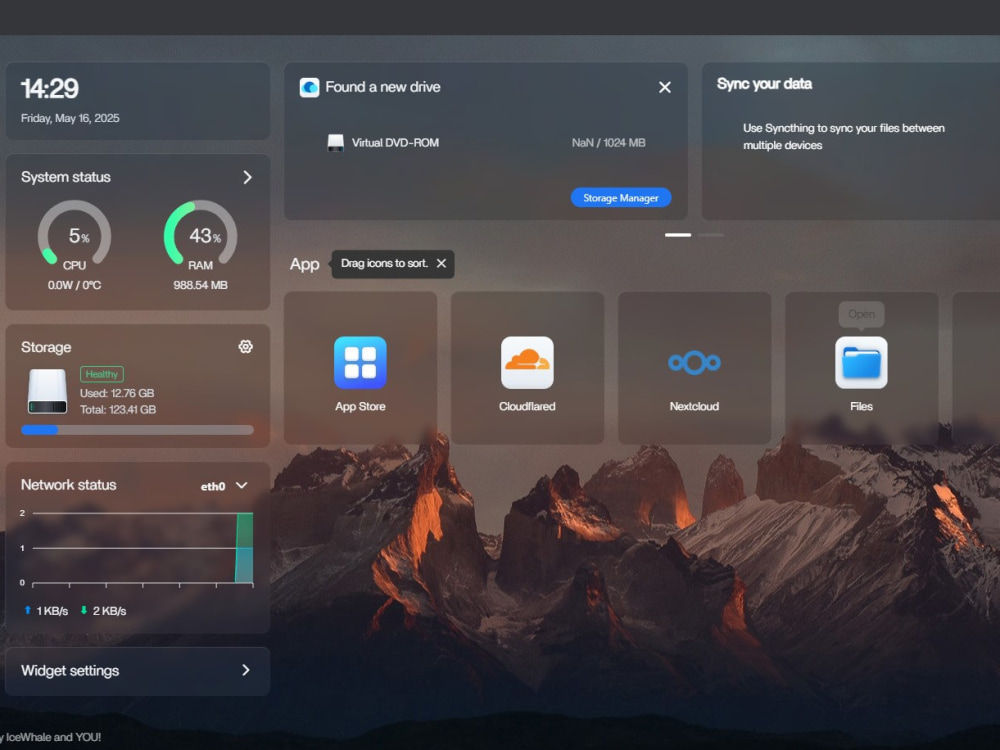The image size is (1000, 750).
Task: Open Storage settings gear icon
Action: 246,346
